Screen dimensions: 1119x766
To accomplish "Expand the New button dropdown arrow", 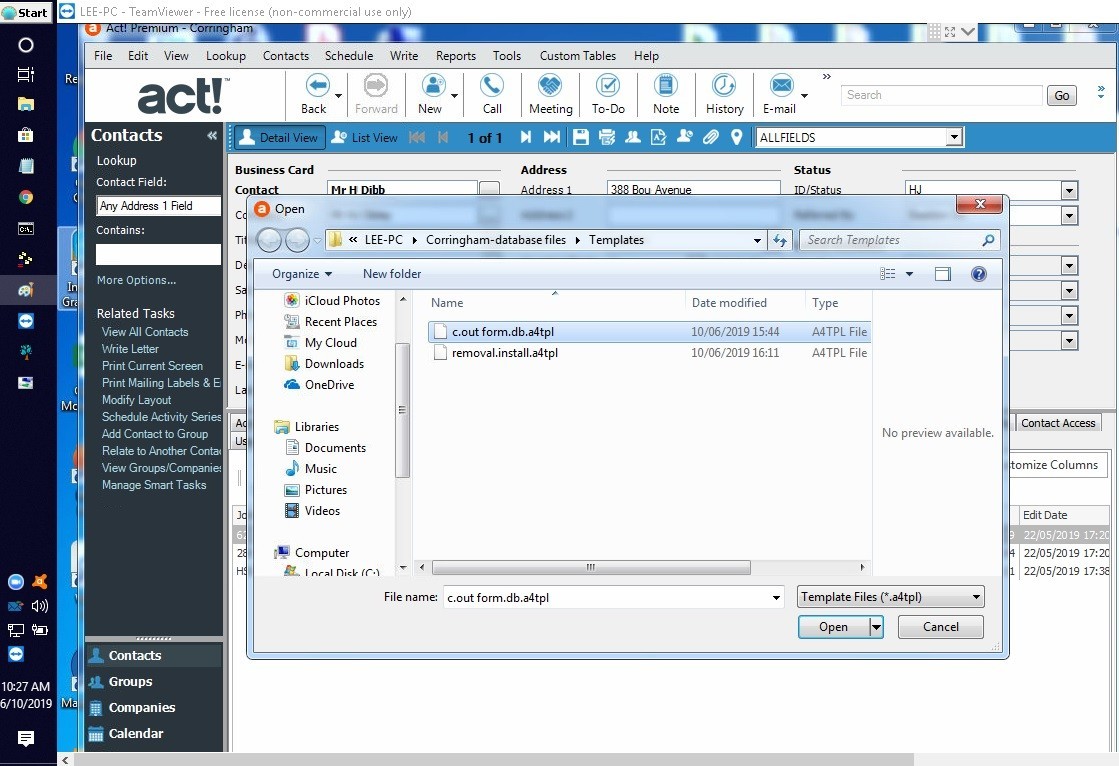I will pyautogui.click(x=454, y=96).
